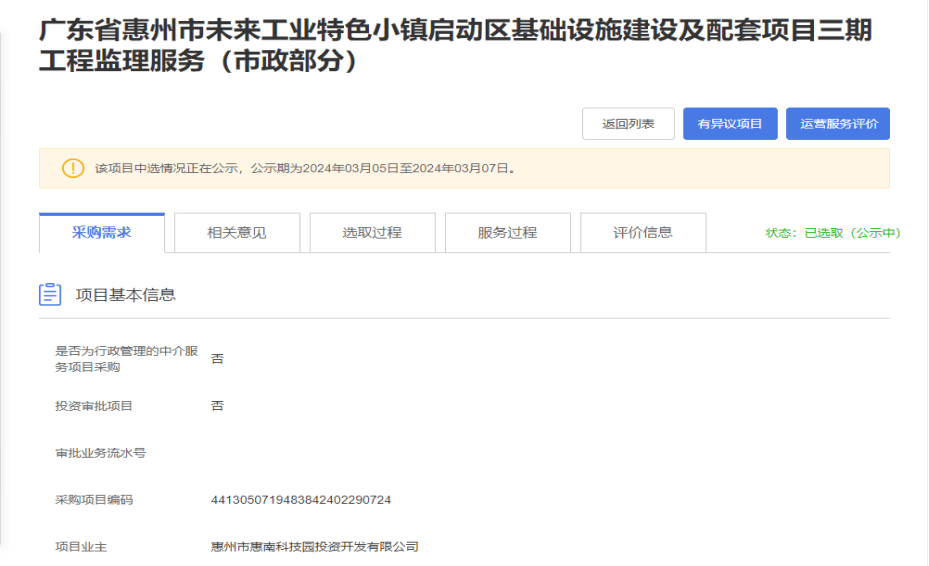This screenshot has height=566, width=929.
Task: Click the 返回列表 button
Action: coord(628,124)
